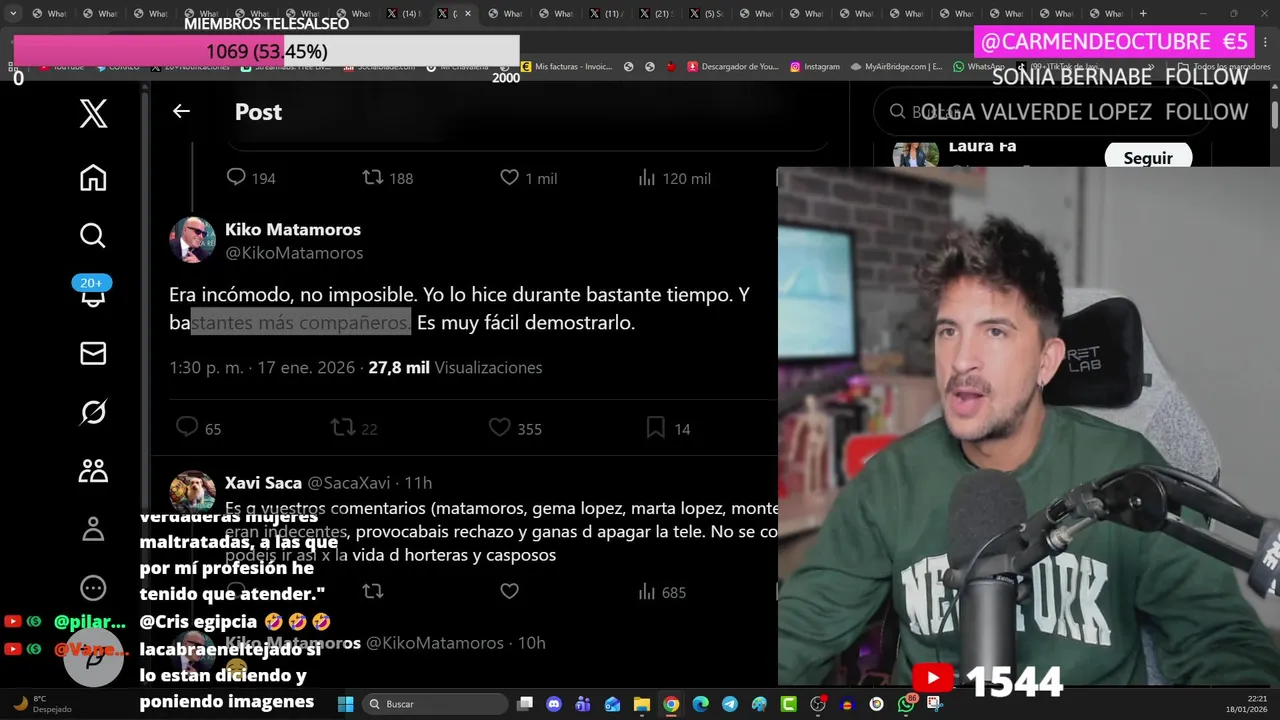Viewport: 1280px width, 720px height.
Task: Open the Instagram bookmark
Action: [815, 67]
